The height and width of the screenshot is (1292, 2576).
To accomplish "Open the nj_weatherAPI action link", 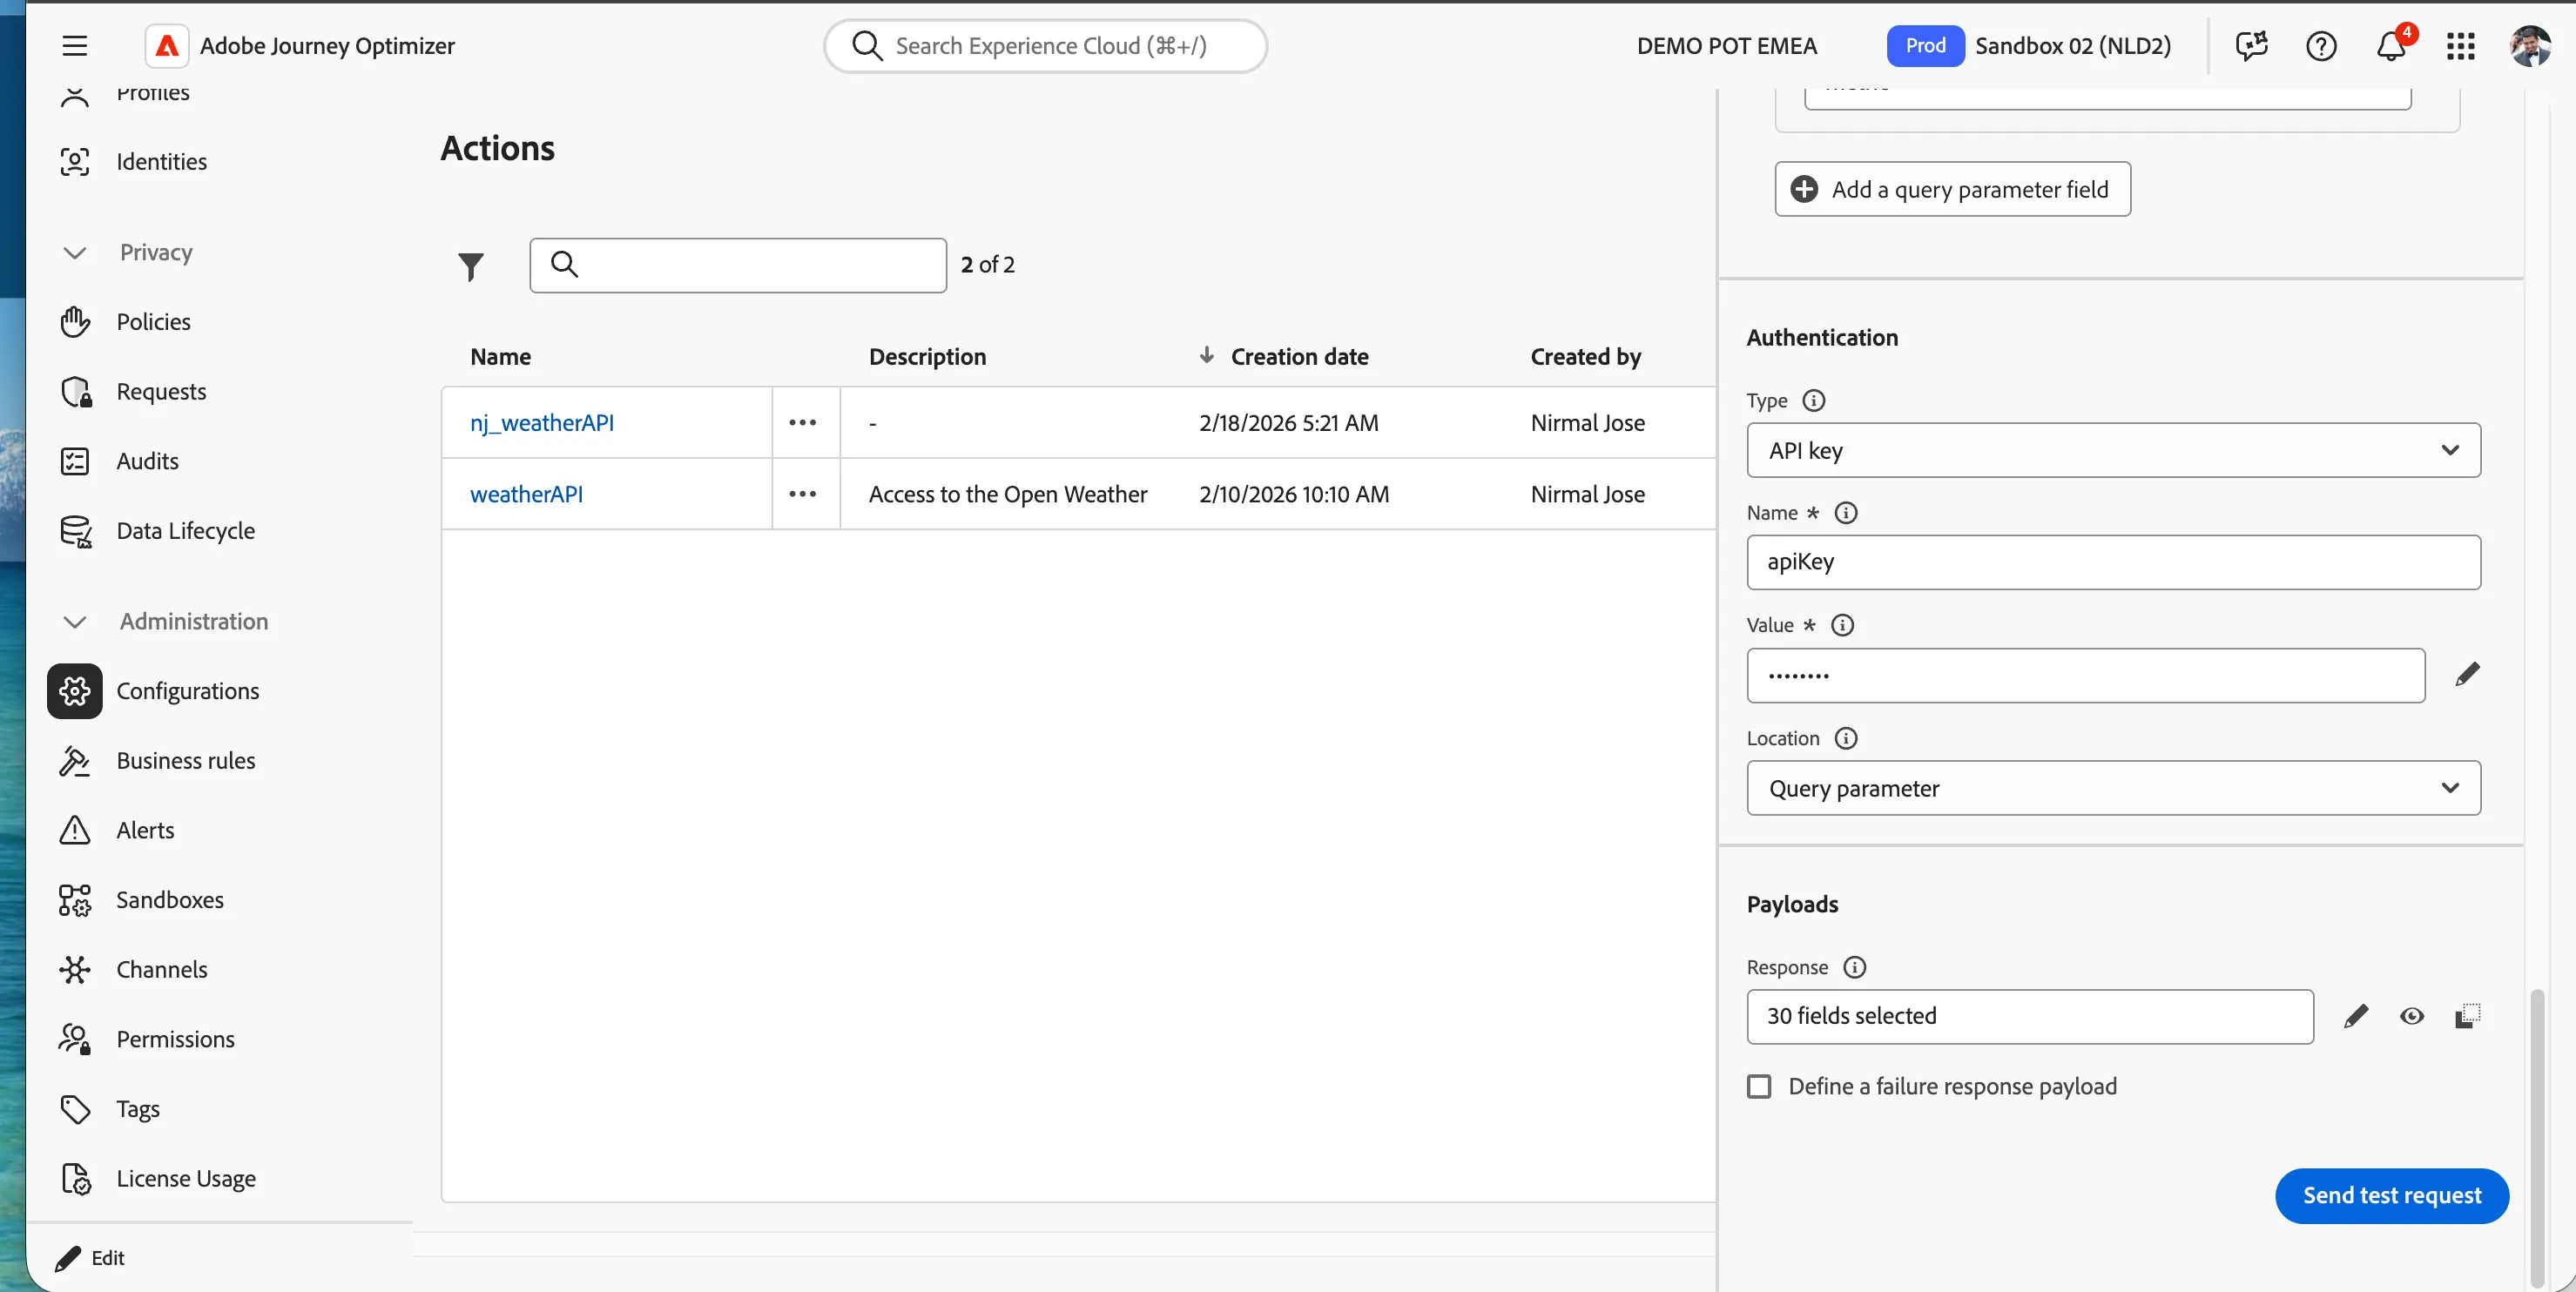I will [542, 423].
